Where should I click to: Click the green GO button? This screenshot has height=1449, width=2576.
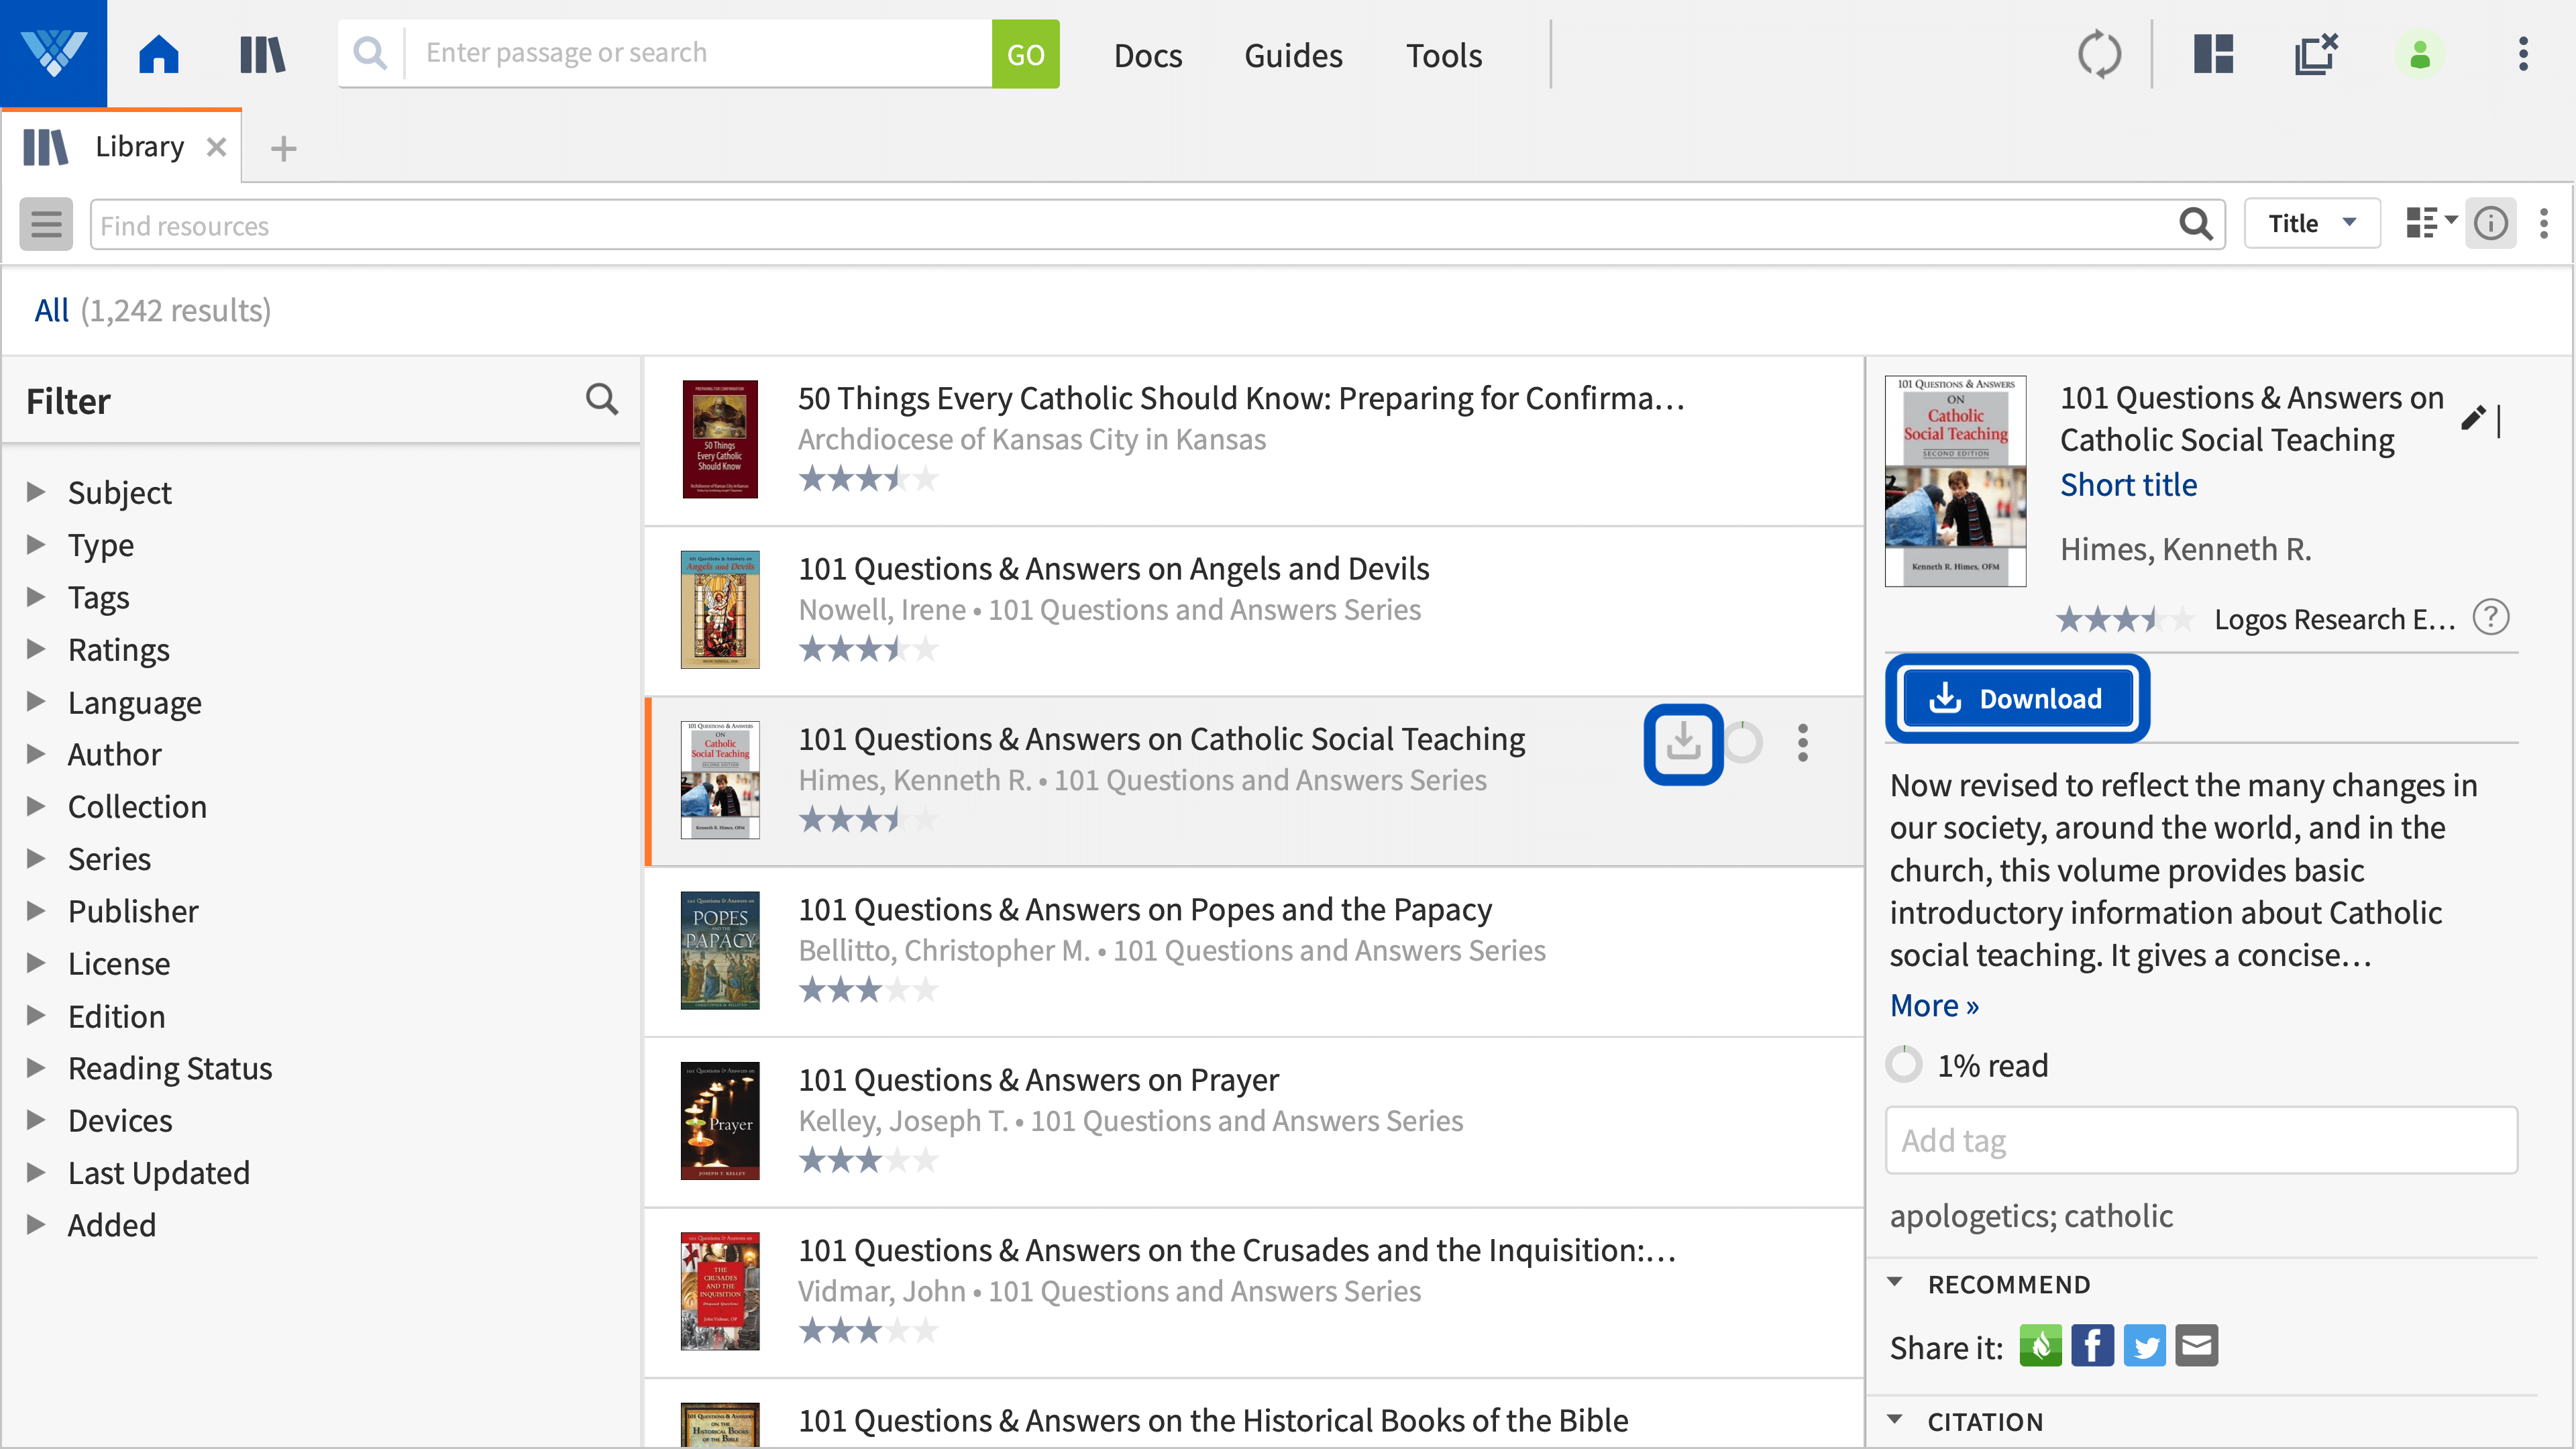pyautogui.click(x=1025, y=54)
